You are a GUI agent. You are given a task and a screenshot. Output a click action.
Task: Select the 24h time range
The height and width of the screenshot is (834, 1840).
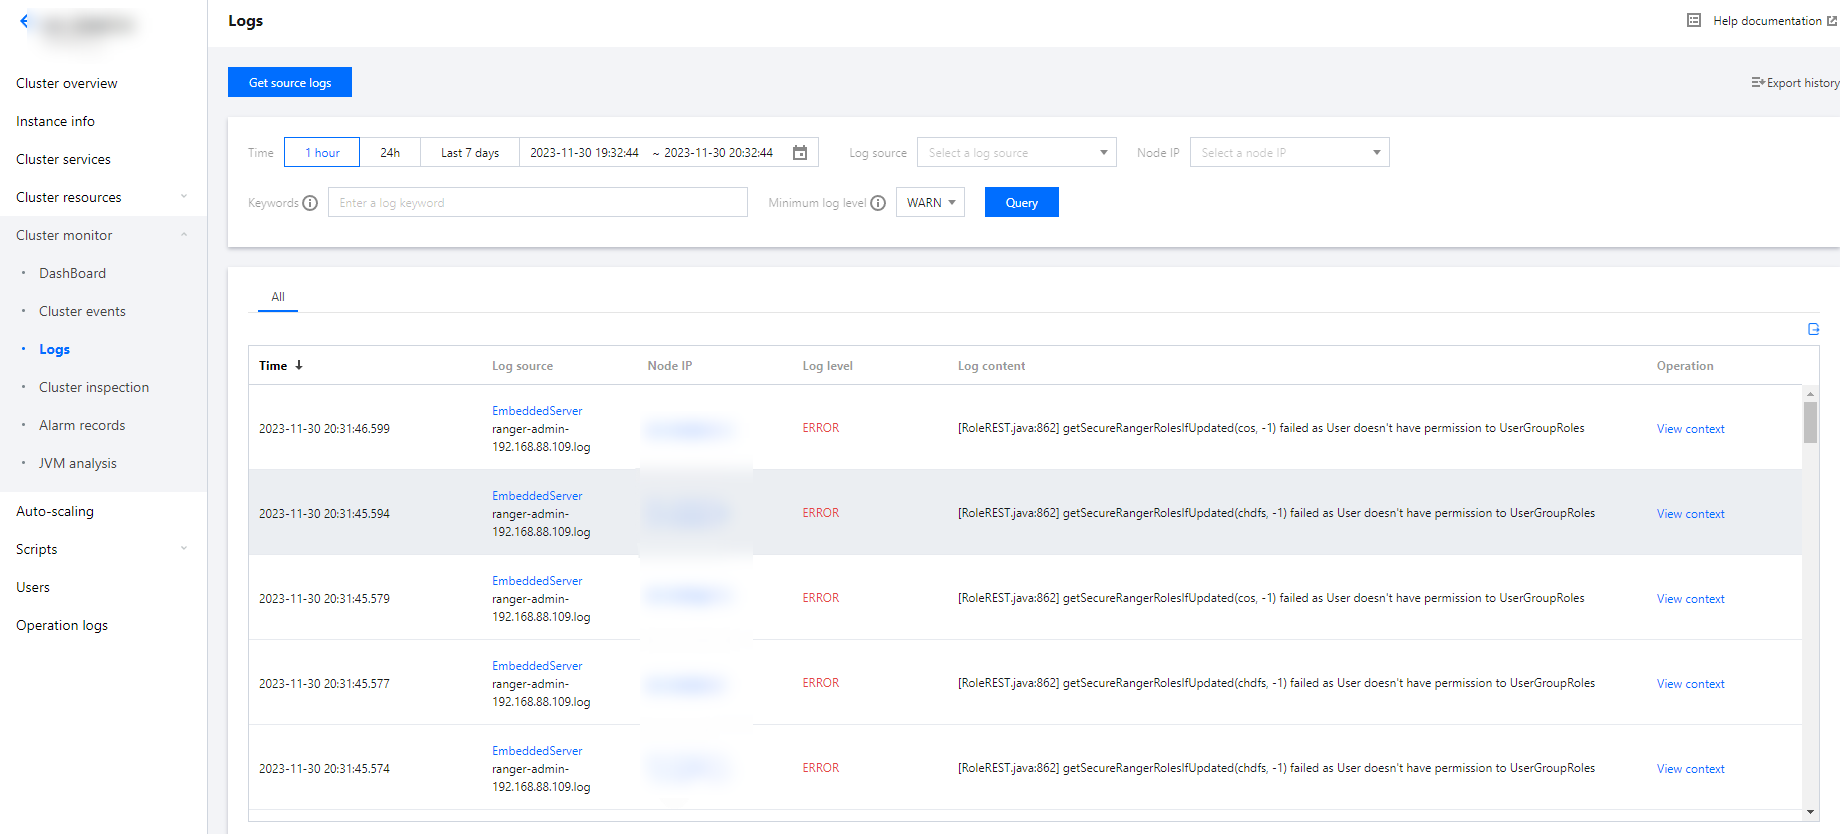pos(390,153)
